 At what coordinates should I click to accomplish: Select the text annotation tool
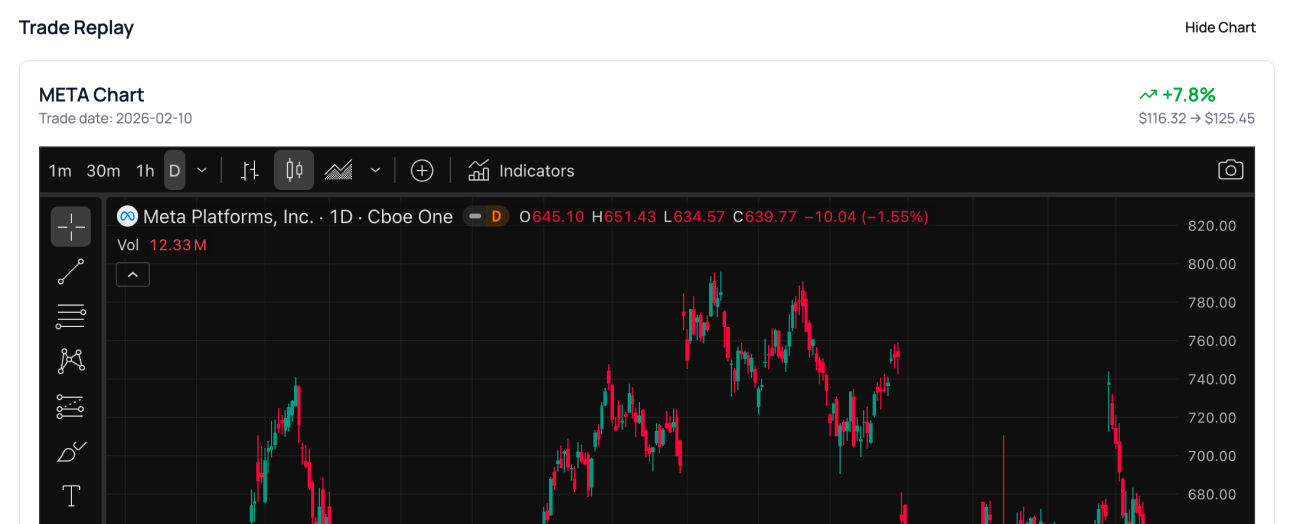click(71, 496)
